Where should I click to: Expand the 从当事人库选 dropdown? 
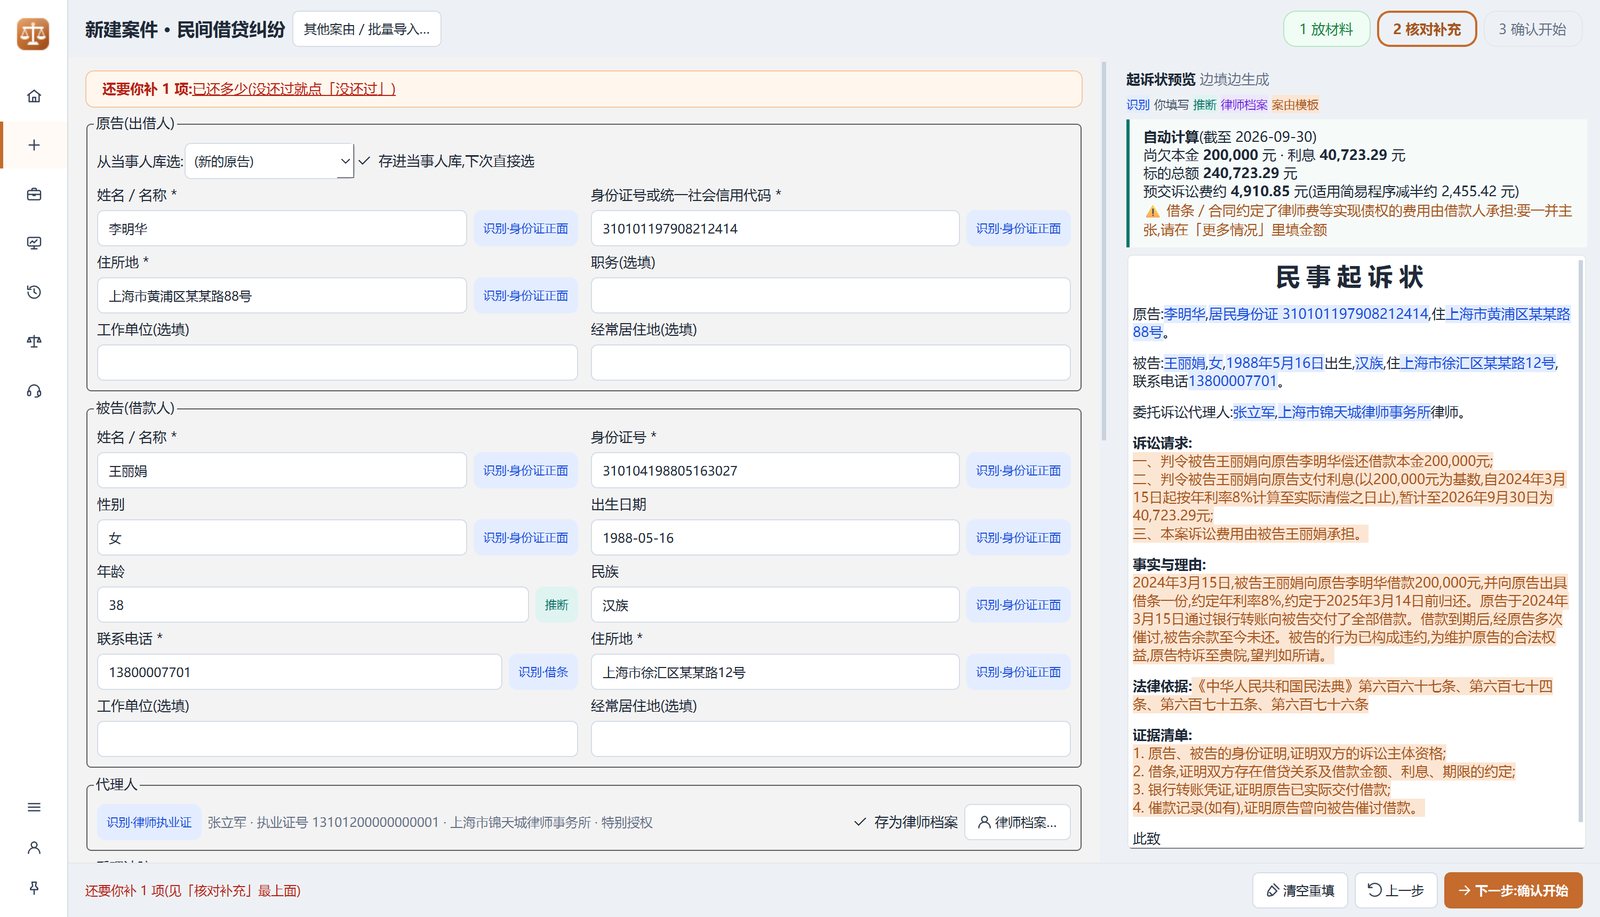(269, 161)
